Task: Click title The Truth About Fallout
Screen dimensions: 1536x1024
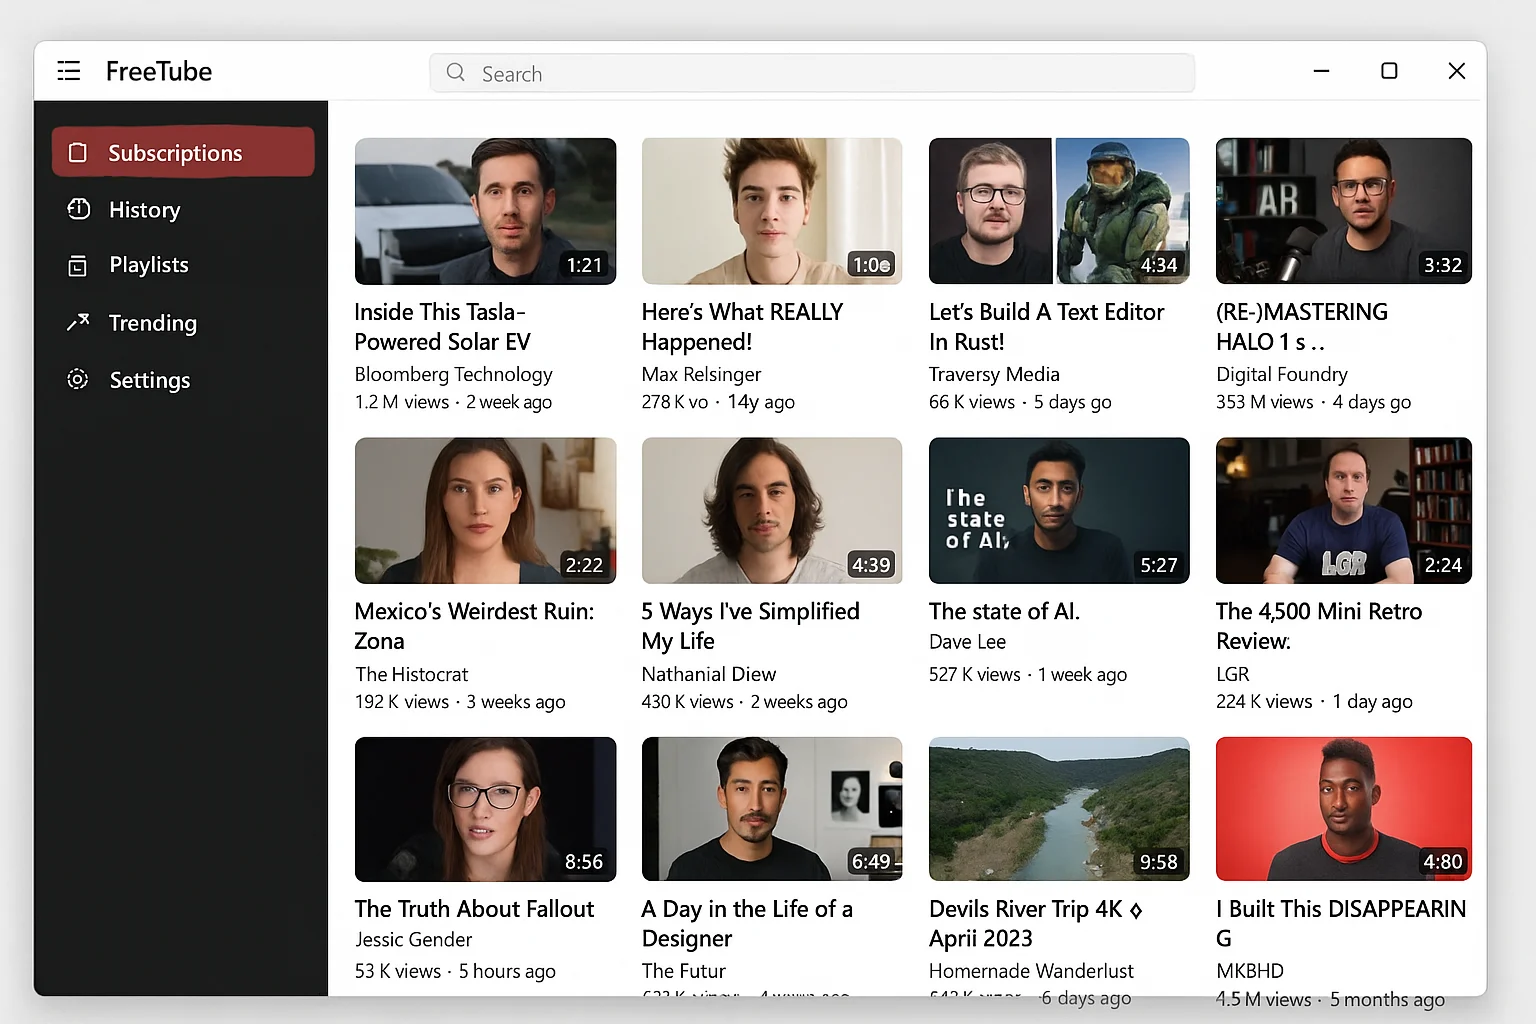Action: tap(474, 909)
